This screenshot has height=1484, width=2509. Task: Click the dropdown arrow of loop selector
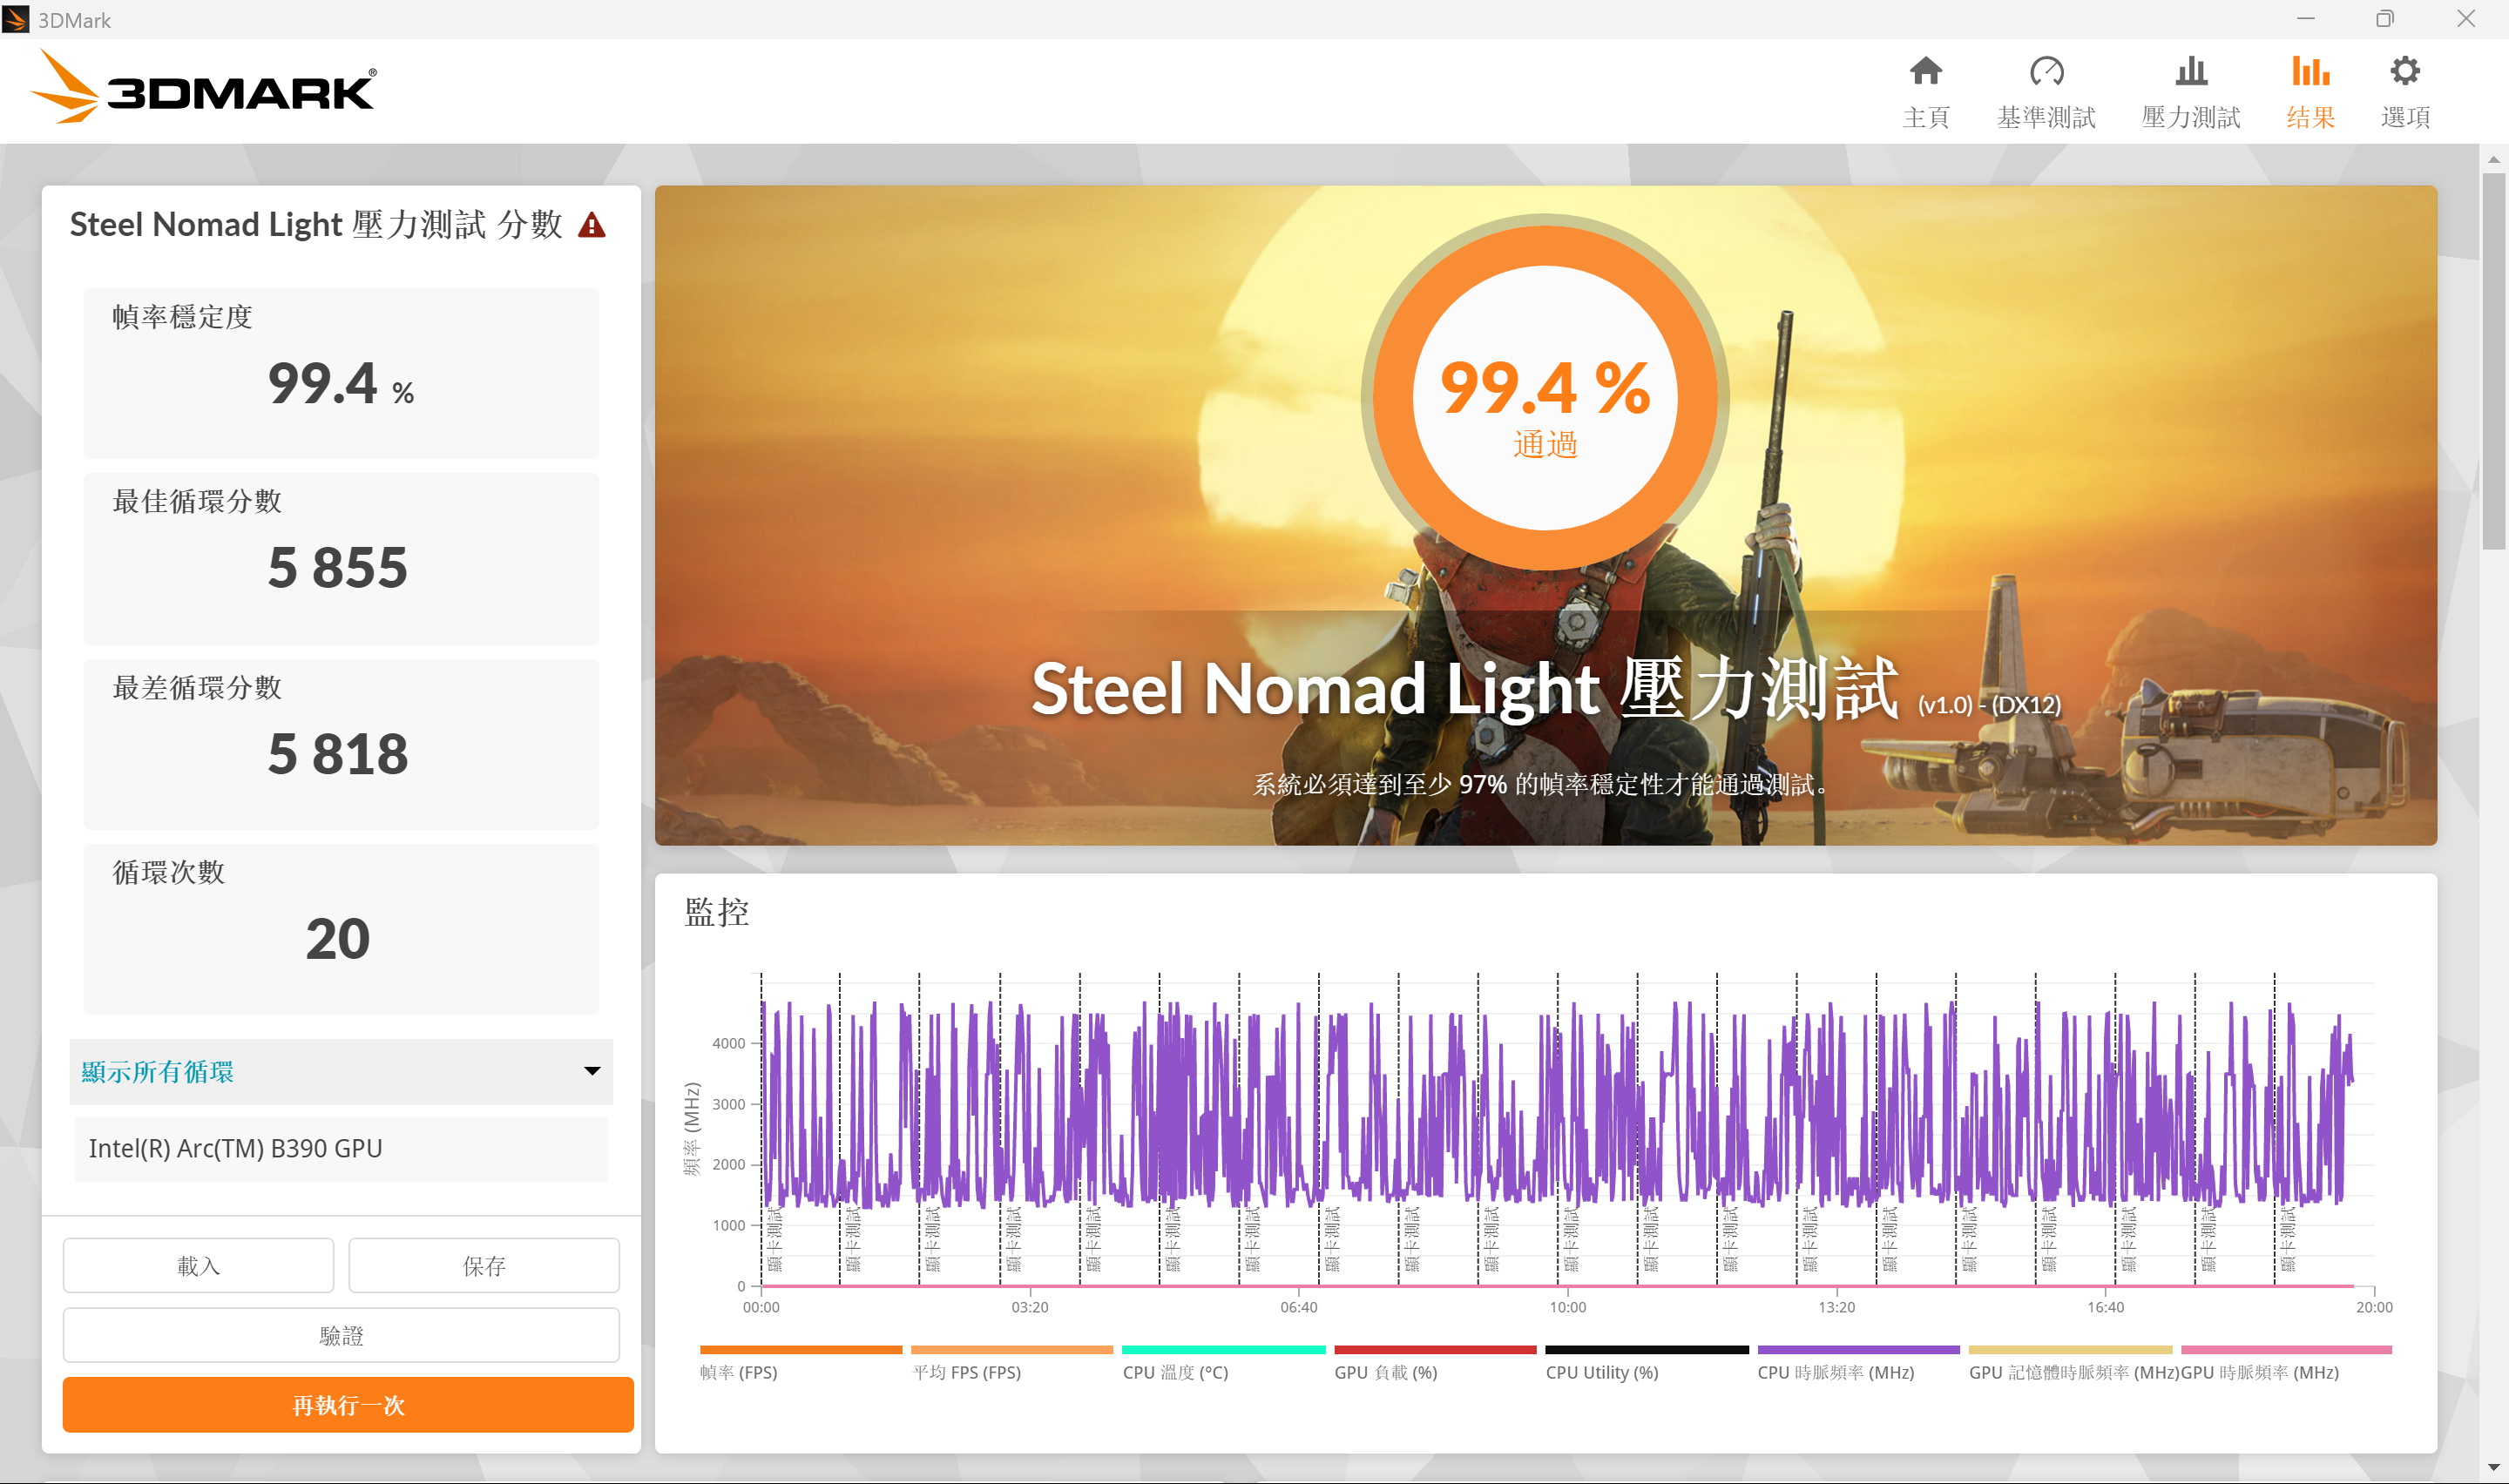tap(592, 1072)
